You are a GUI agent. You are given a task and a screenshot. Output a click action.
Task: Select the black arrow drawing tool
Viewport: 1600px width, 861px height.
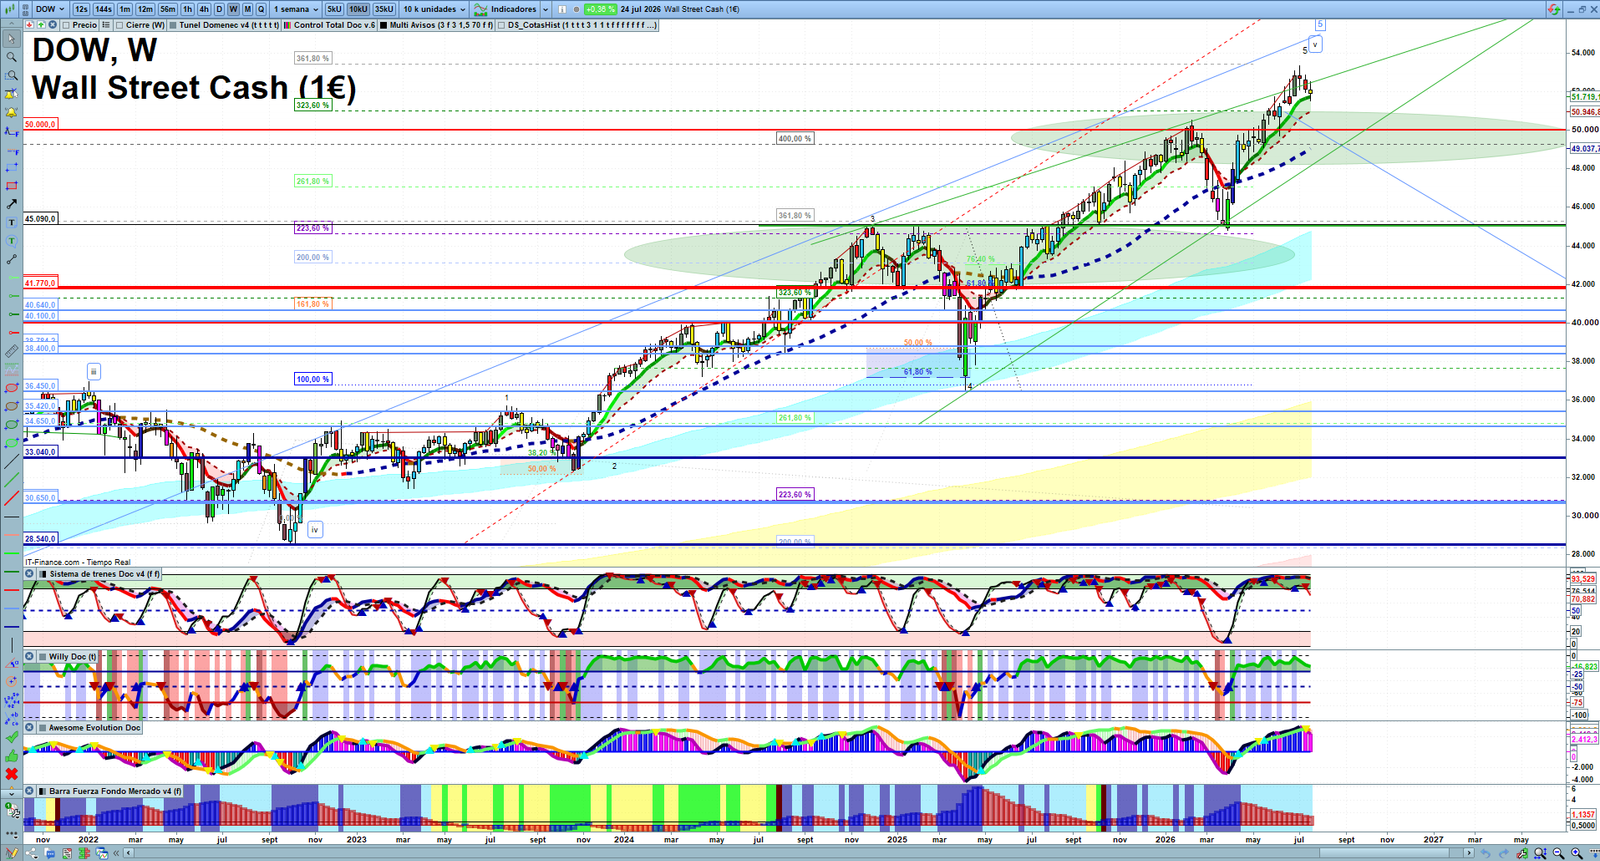tap(11, 204)
